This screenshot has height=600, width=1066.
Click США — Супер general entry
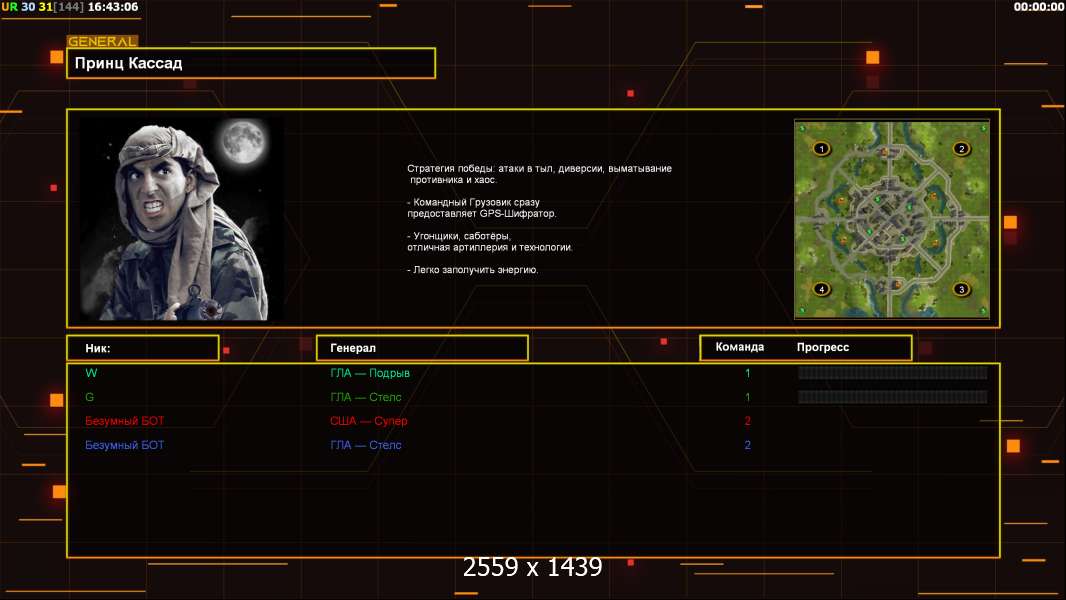[368, 421]
